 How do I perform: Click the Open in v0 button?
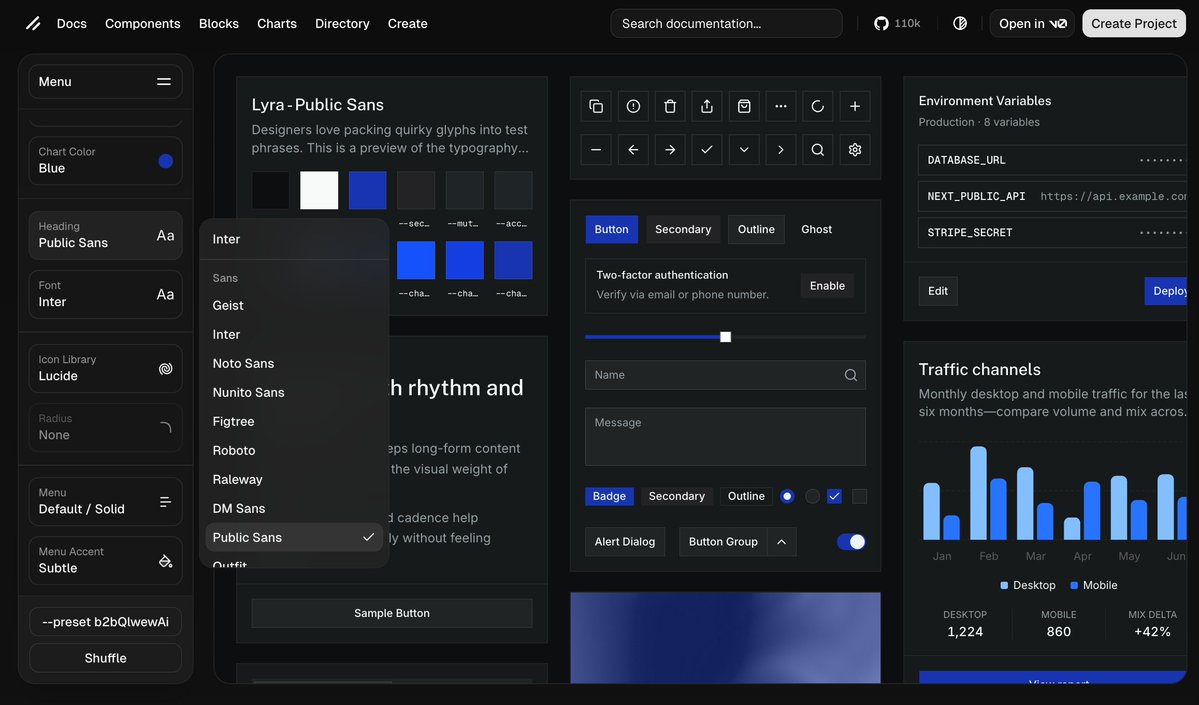pos(1032,24)
